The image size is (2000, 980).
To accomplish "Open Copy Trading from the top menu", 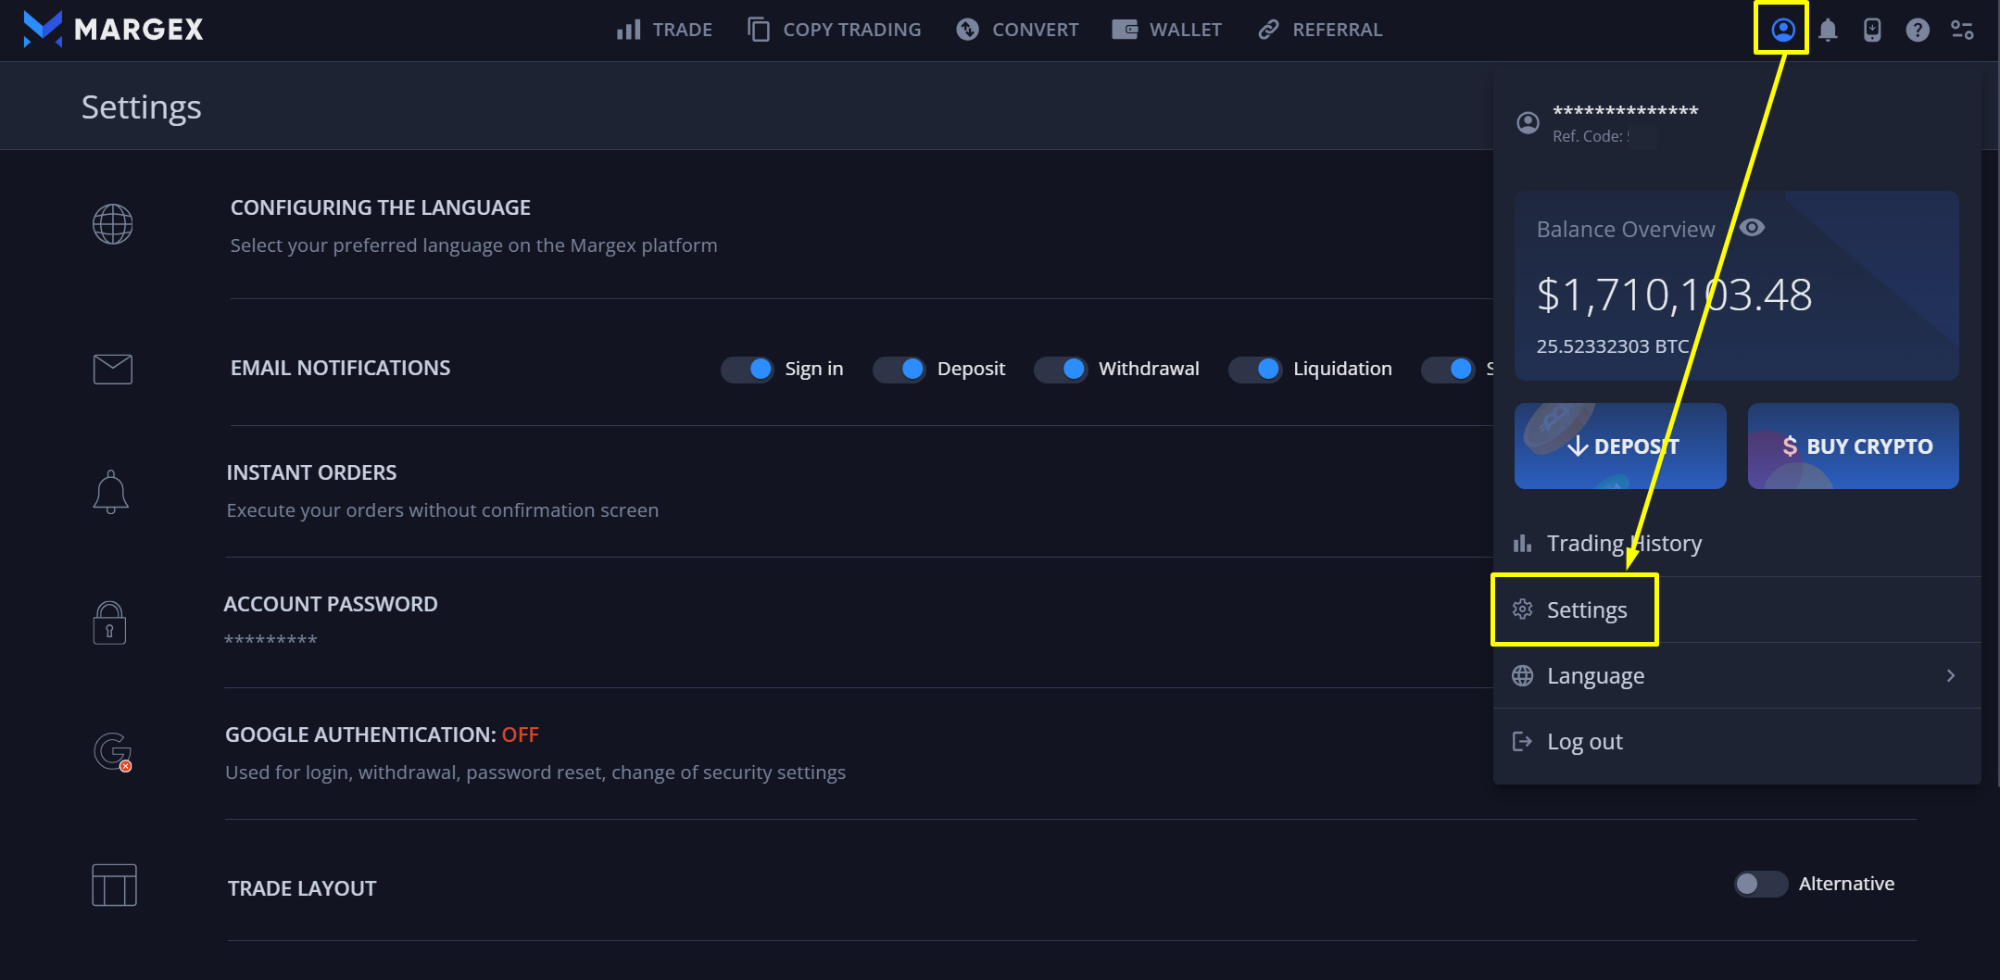I will click(x=835, y=30).
